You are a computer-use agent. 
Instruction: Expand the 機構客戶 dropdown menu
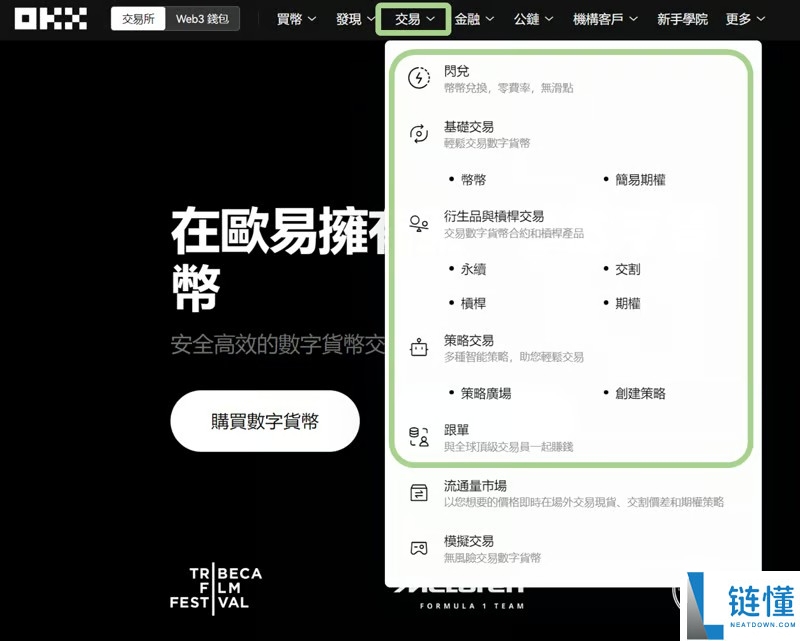[605, 19]
